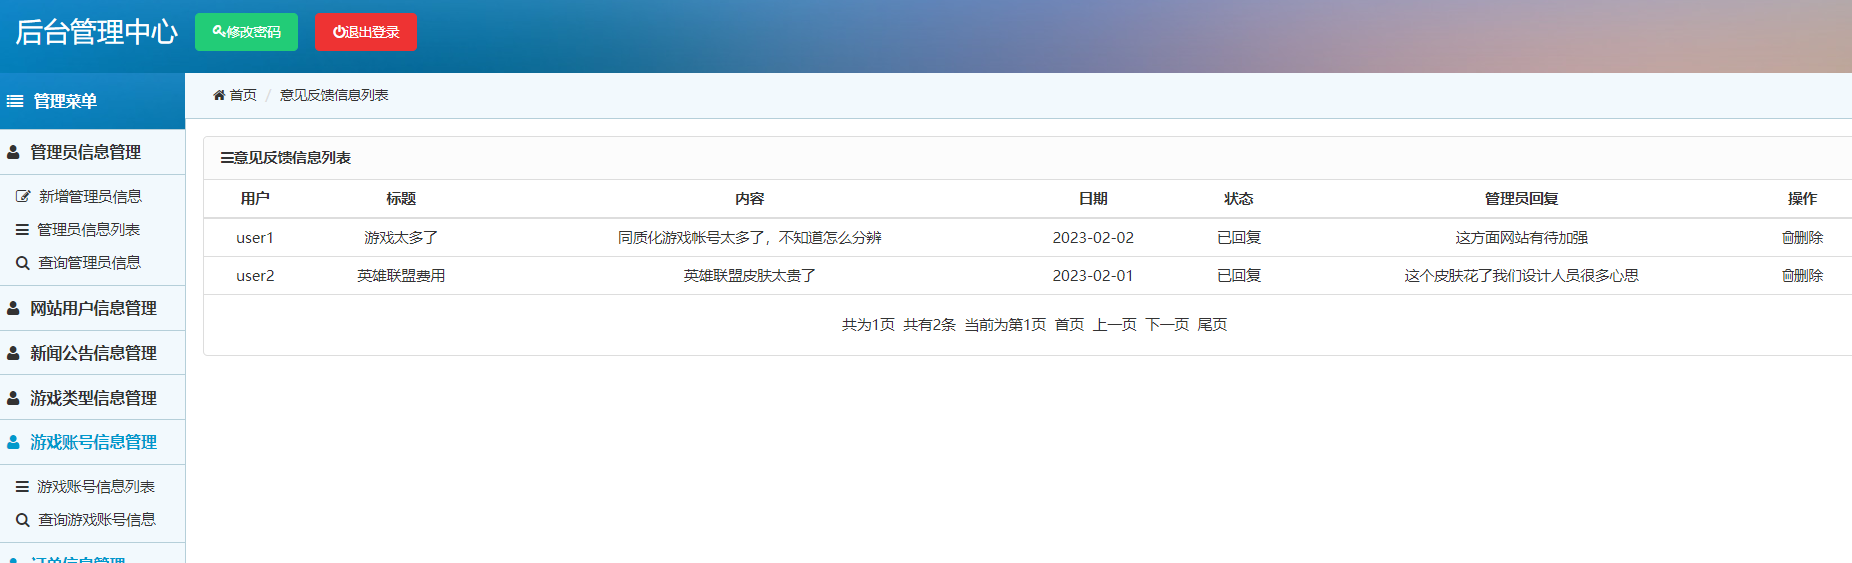Click the 操作 column header
This screenshot has width=1852, height=563.
[1803, 199]
